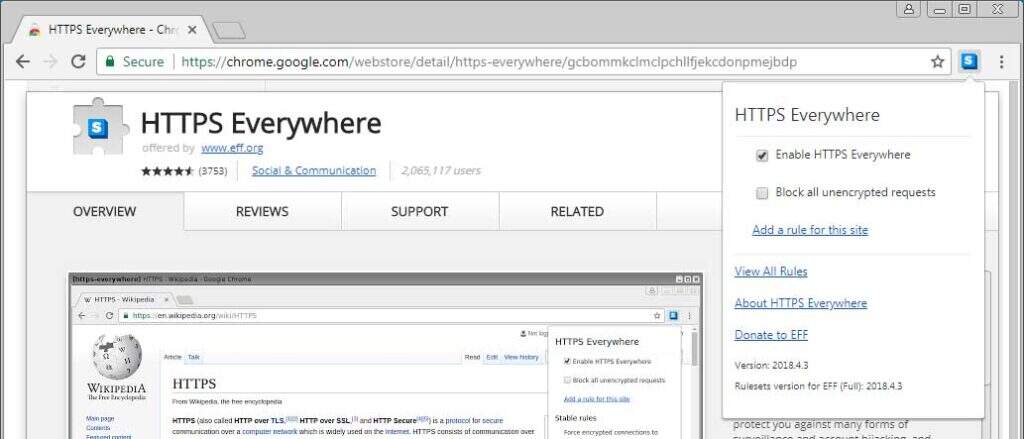Click the HTTPS Everywhere puzzle-piece logo
The image size is (1024, 439).
[98, 127]
